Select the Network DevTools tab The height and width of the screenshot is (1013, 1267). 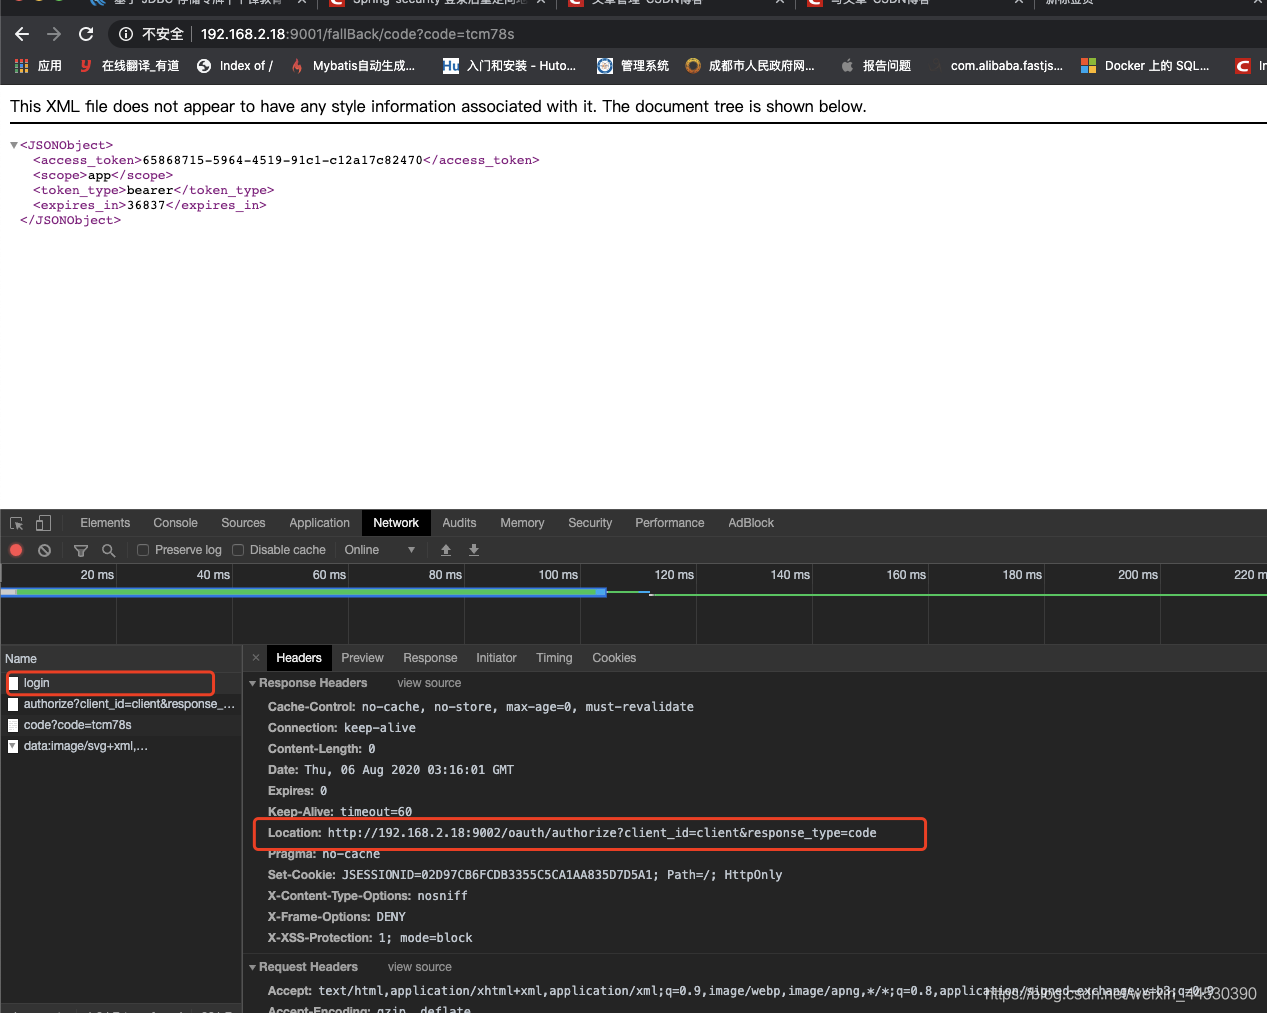tap(396, 523)
